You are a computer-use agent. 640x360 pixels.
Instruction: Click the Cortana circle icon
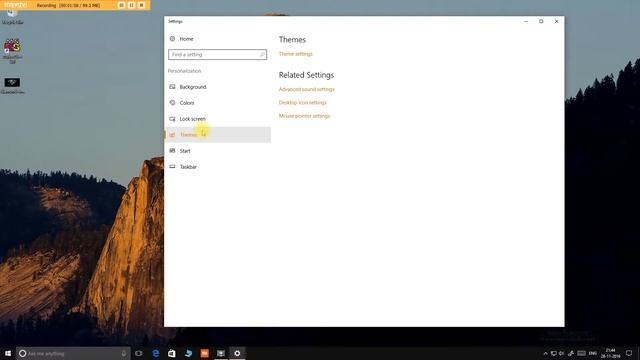pos(23,353)
